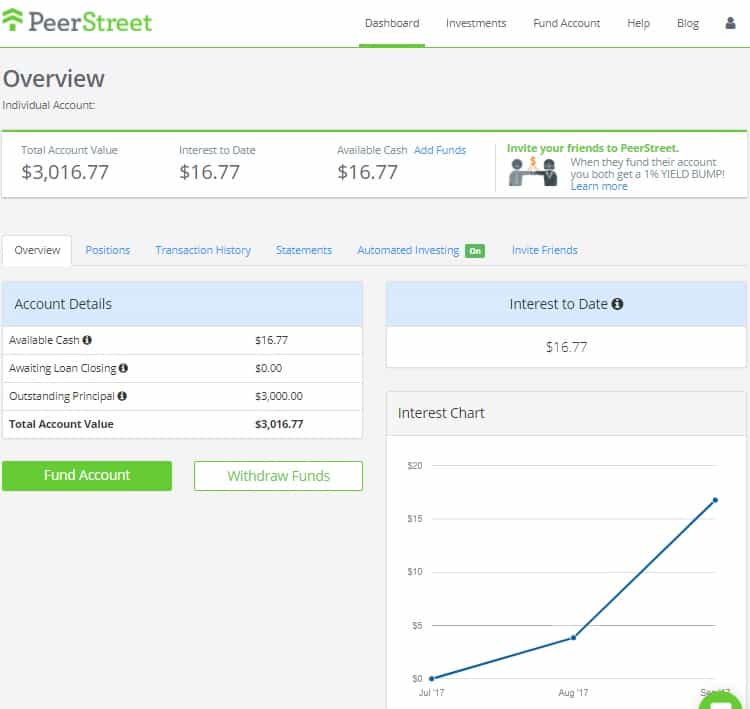Open the Investments nav item

[x=476, y=23]
